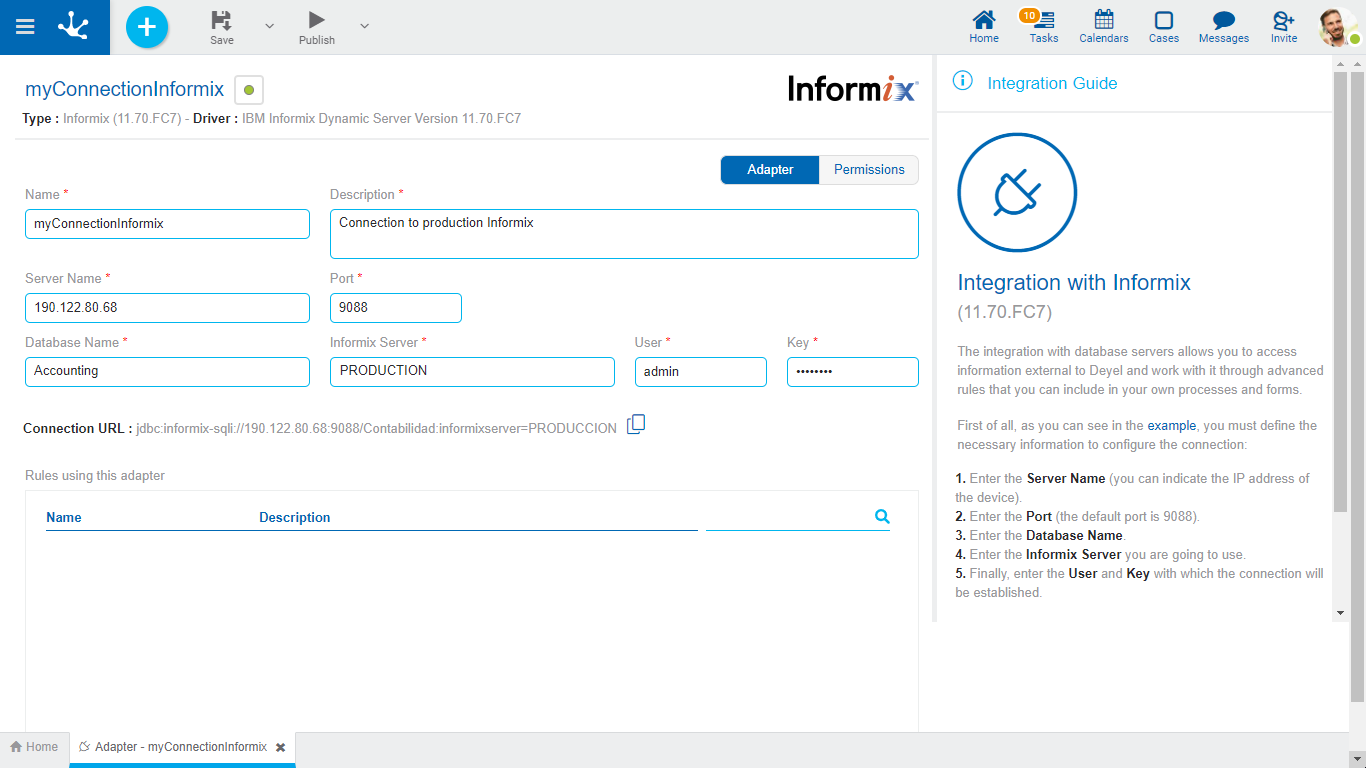Click the Save disk icon
Screen dimensions: 1366x768
[222, 20]
